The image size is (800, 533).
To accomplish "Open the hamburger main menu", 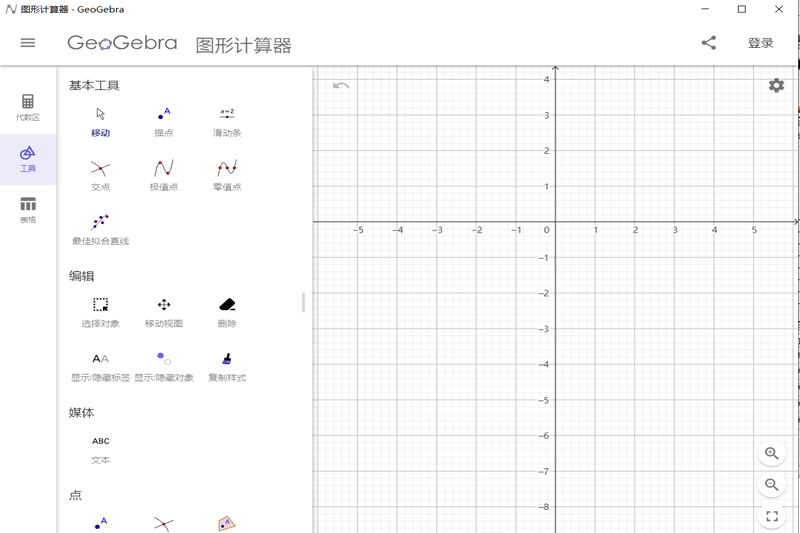I will 28,43.
